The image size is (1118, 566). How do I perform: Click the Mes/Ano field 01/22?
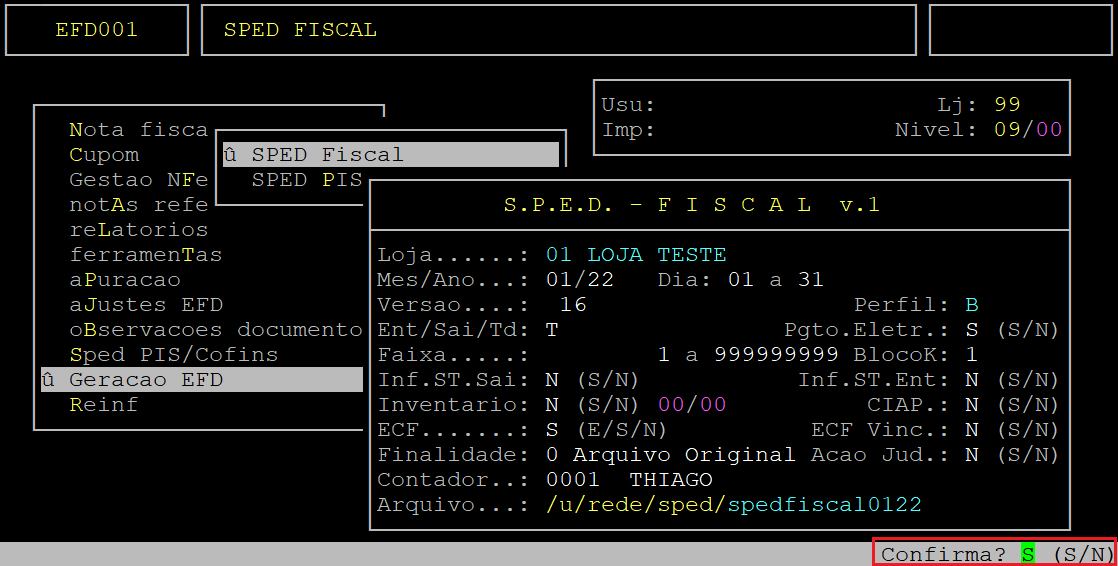580,279
